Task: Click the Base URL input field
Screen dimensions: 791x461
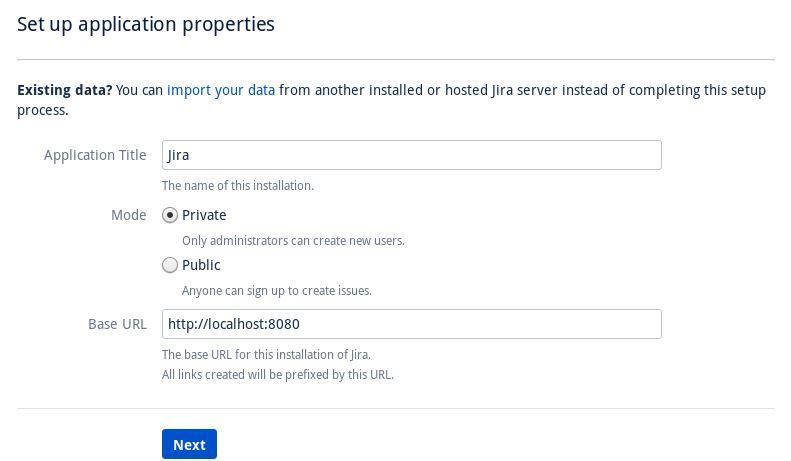Action: (x=412, y=324)
